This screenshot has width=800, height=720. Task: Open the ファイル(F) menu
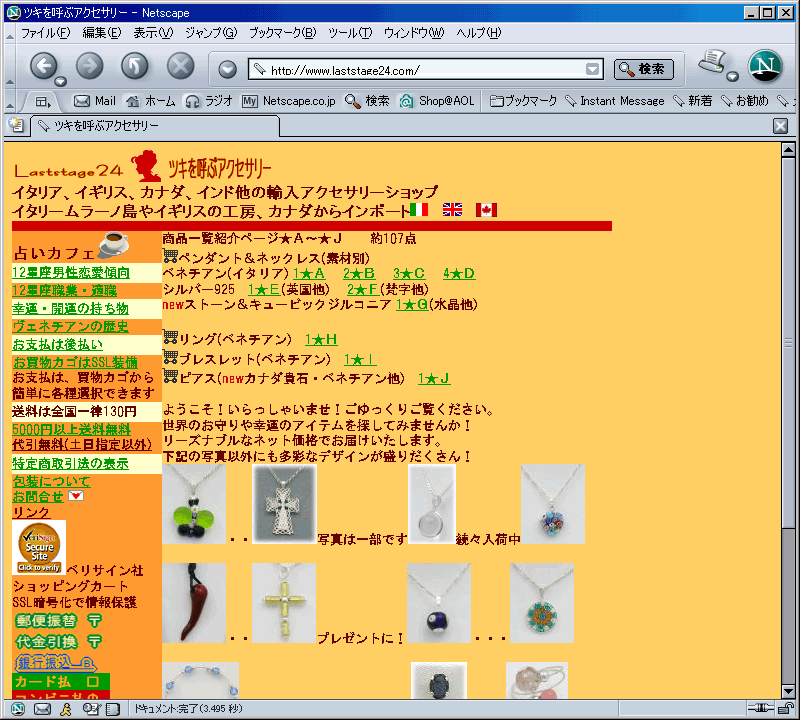click(x=45, y=33)
